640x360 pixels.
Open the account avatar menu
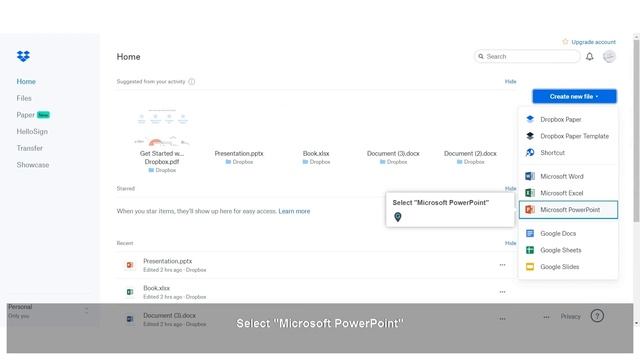click(x=609, y=57)
